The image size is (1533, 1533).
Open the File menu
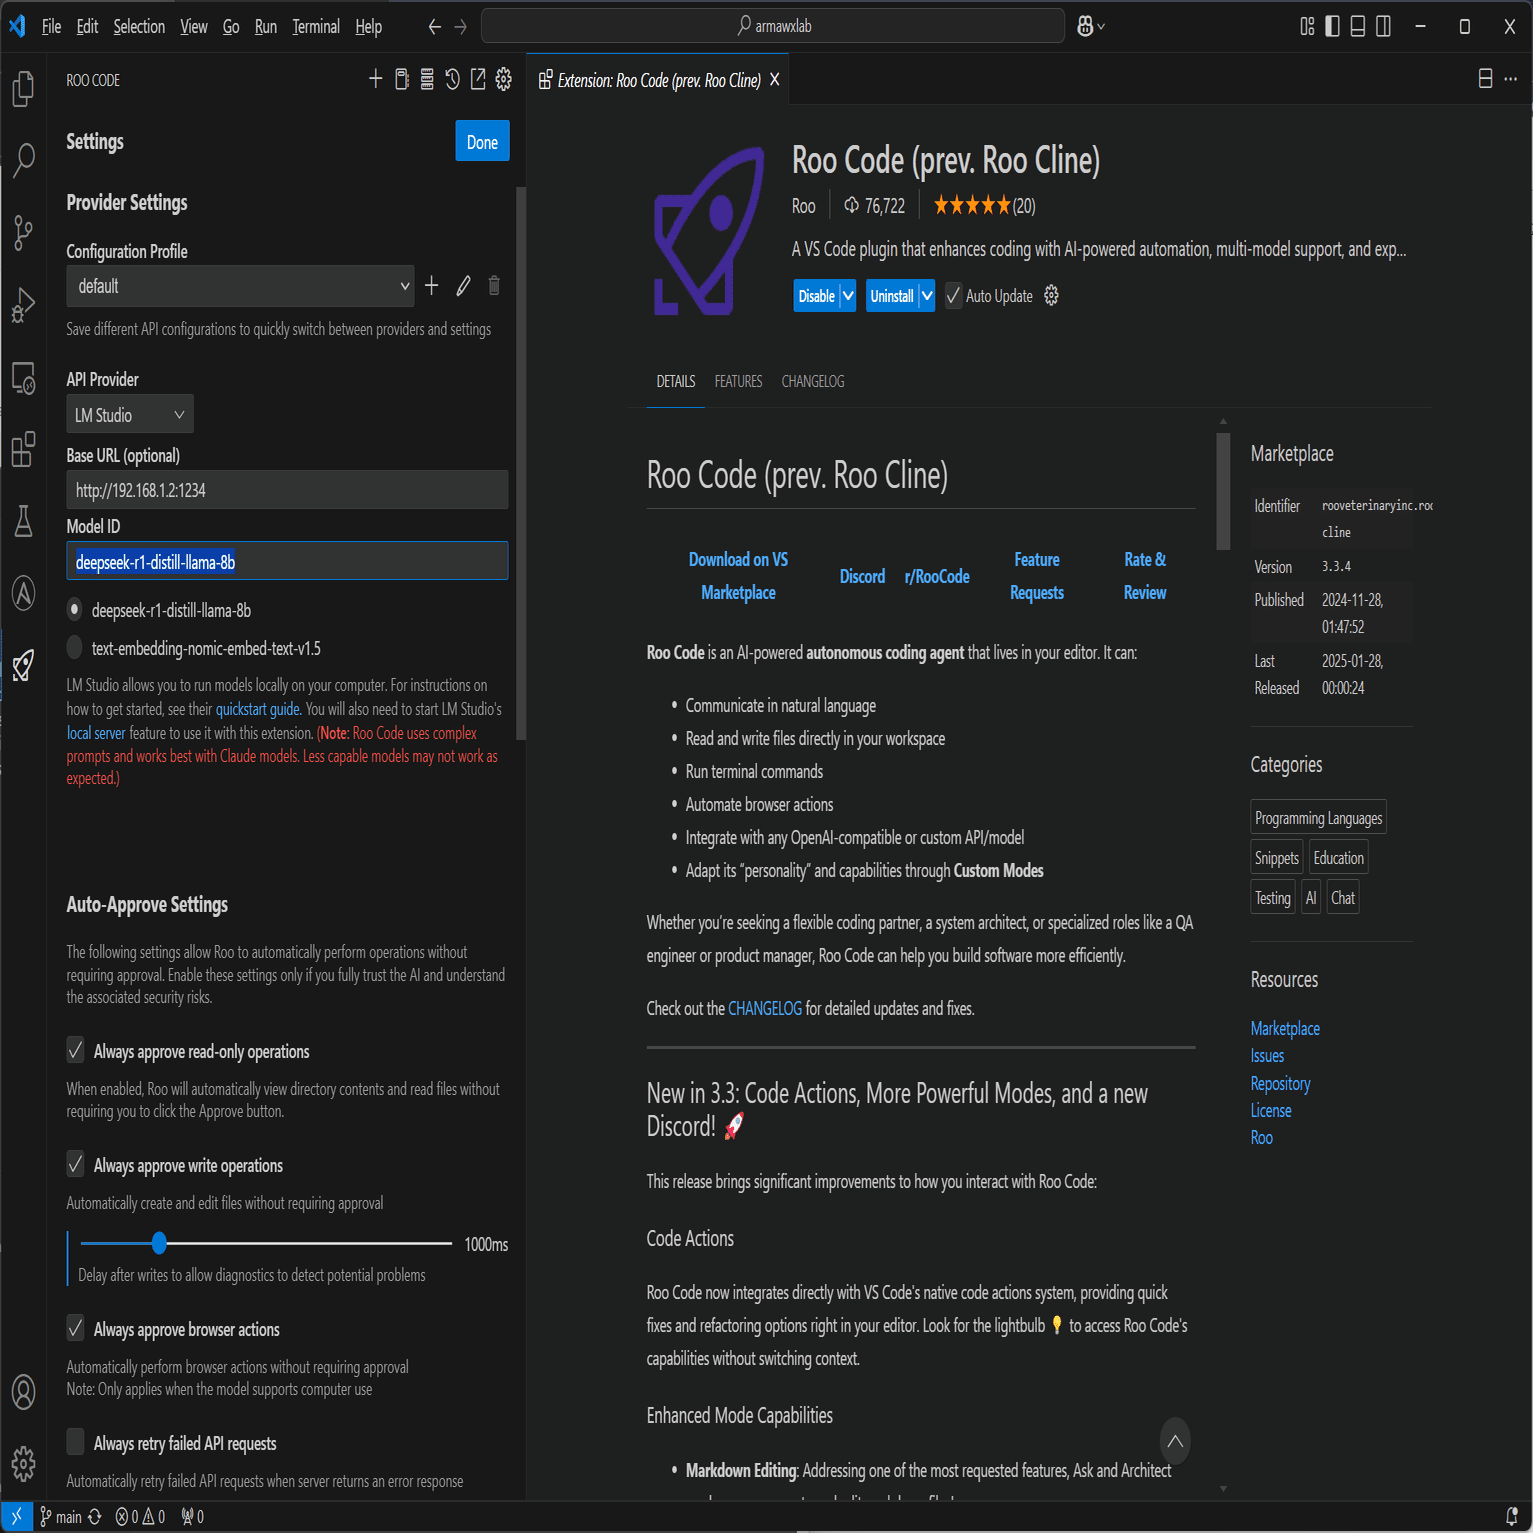click(x=52, y=27)
